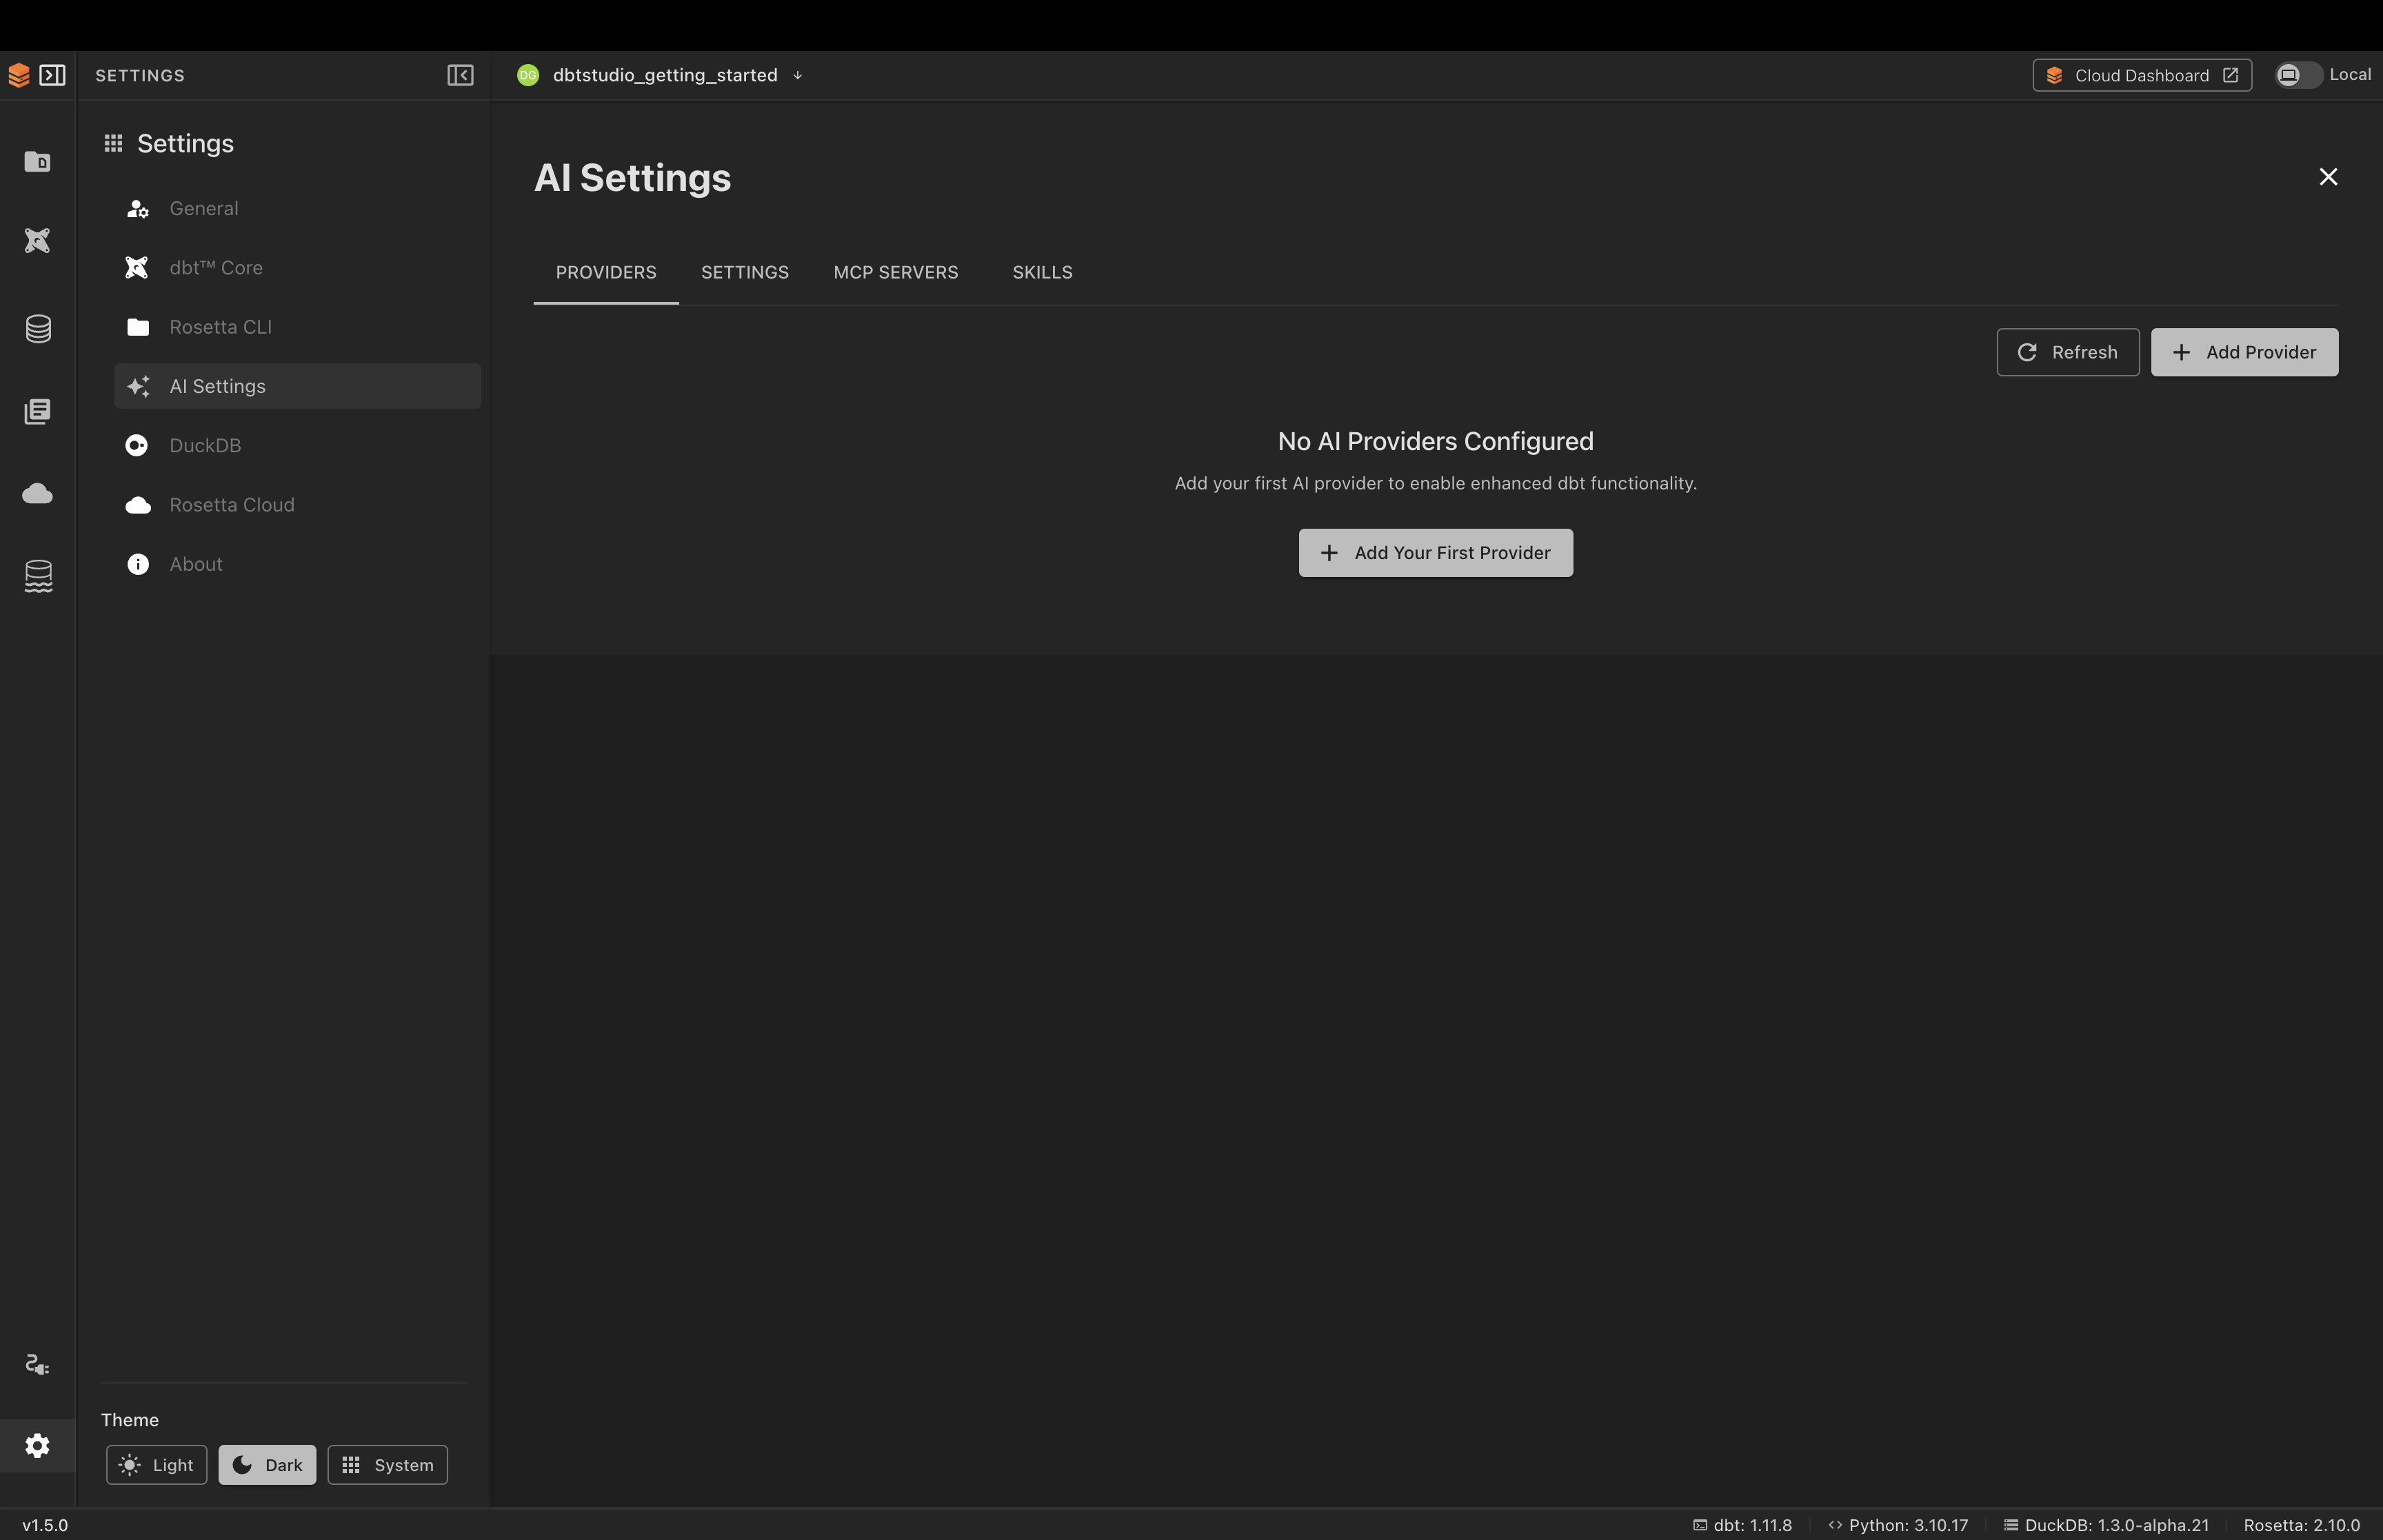Open the project explorer folder icon in activity bar
The height and width of the screenshot is (1540, 2383).
pos(38,161)
